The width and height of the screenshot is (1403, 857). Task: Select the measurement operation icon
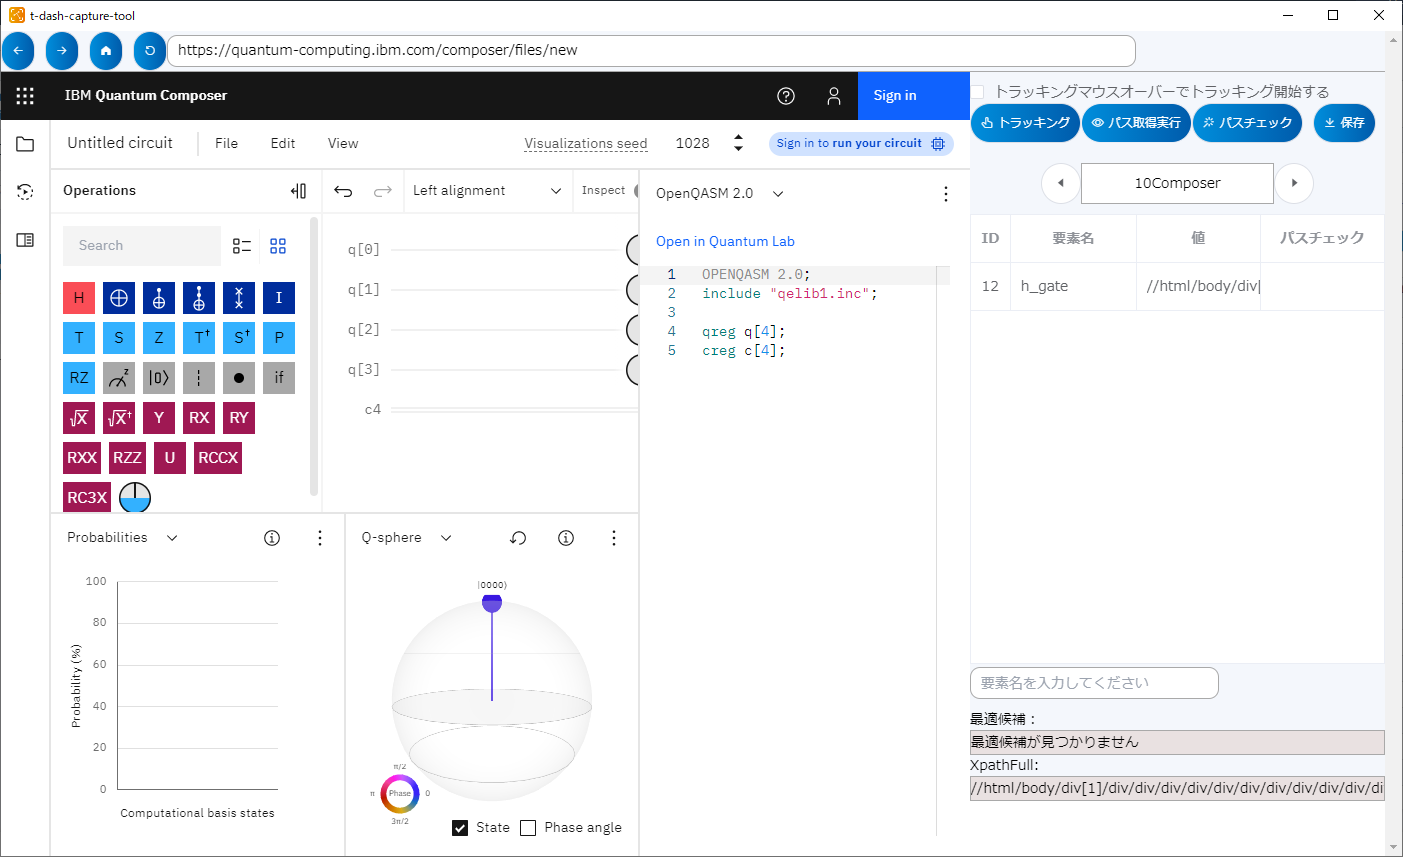tap(119, 378)
